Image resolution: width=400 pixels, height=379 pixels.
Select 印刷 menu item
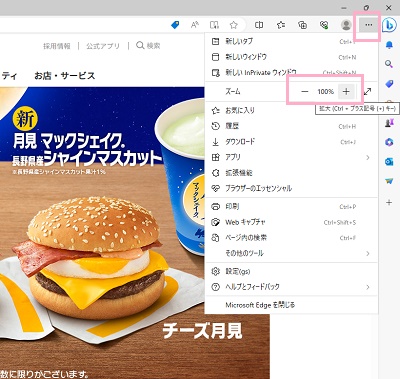coord(291,207)
